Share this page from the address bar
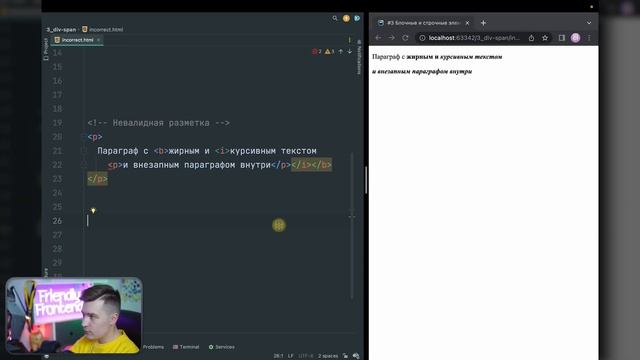This screenshot has width=640, height=360. (x=531, y=38)
